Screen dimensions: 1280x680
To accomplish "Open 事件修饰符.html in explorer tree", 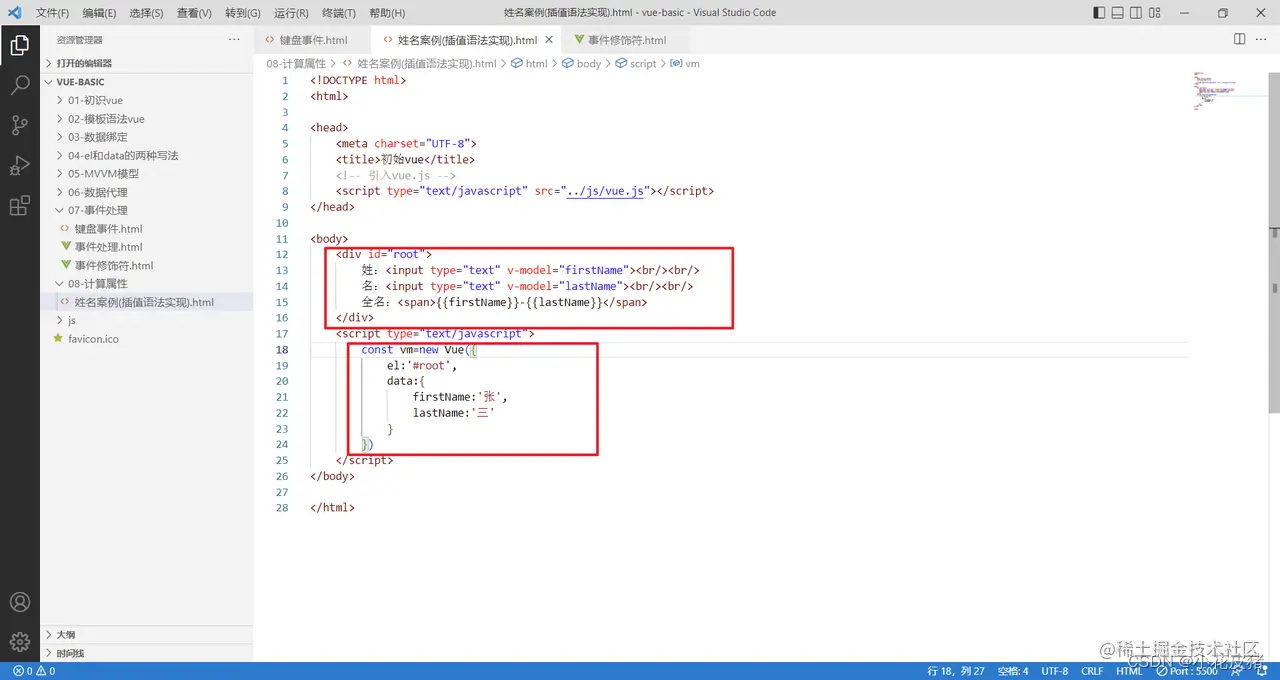I will [x=147, y=265].
